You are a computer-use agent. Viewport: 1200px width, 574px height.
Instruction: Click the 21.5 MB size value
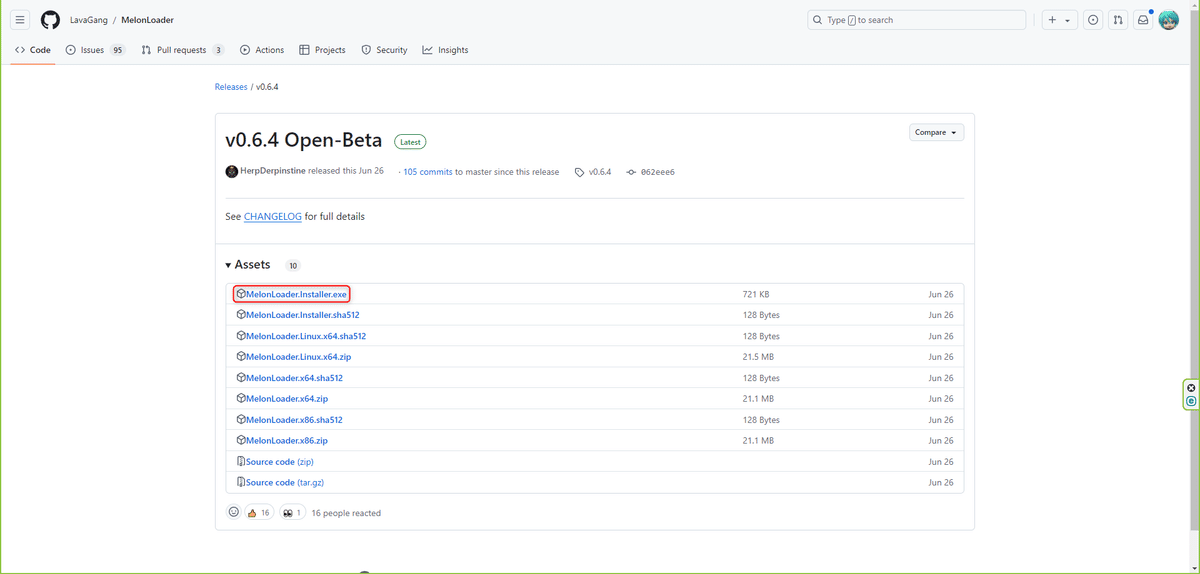[758, 357]
